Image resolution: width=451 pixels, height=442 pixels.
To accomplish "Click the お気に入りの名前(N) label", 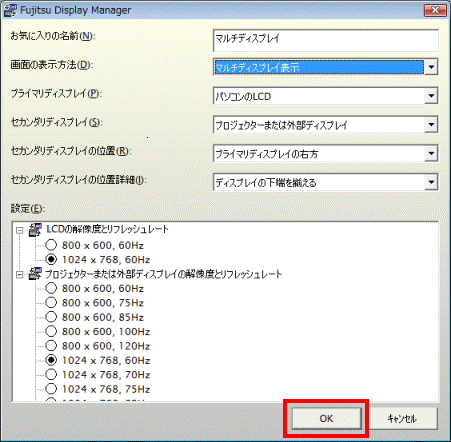I will [x=53, y=36].
